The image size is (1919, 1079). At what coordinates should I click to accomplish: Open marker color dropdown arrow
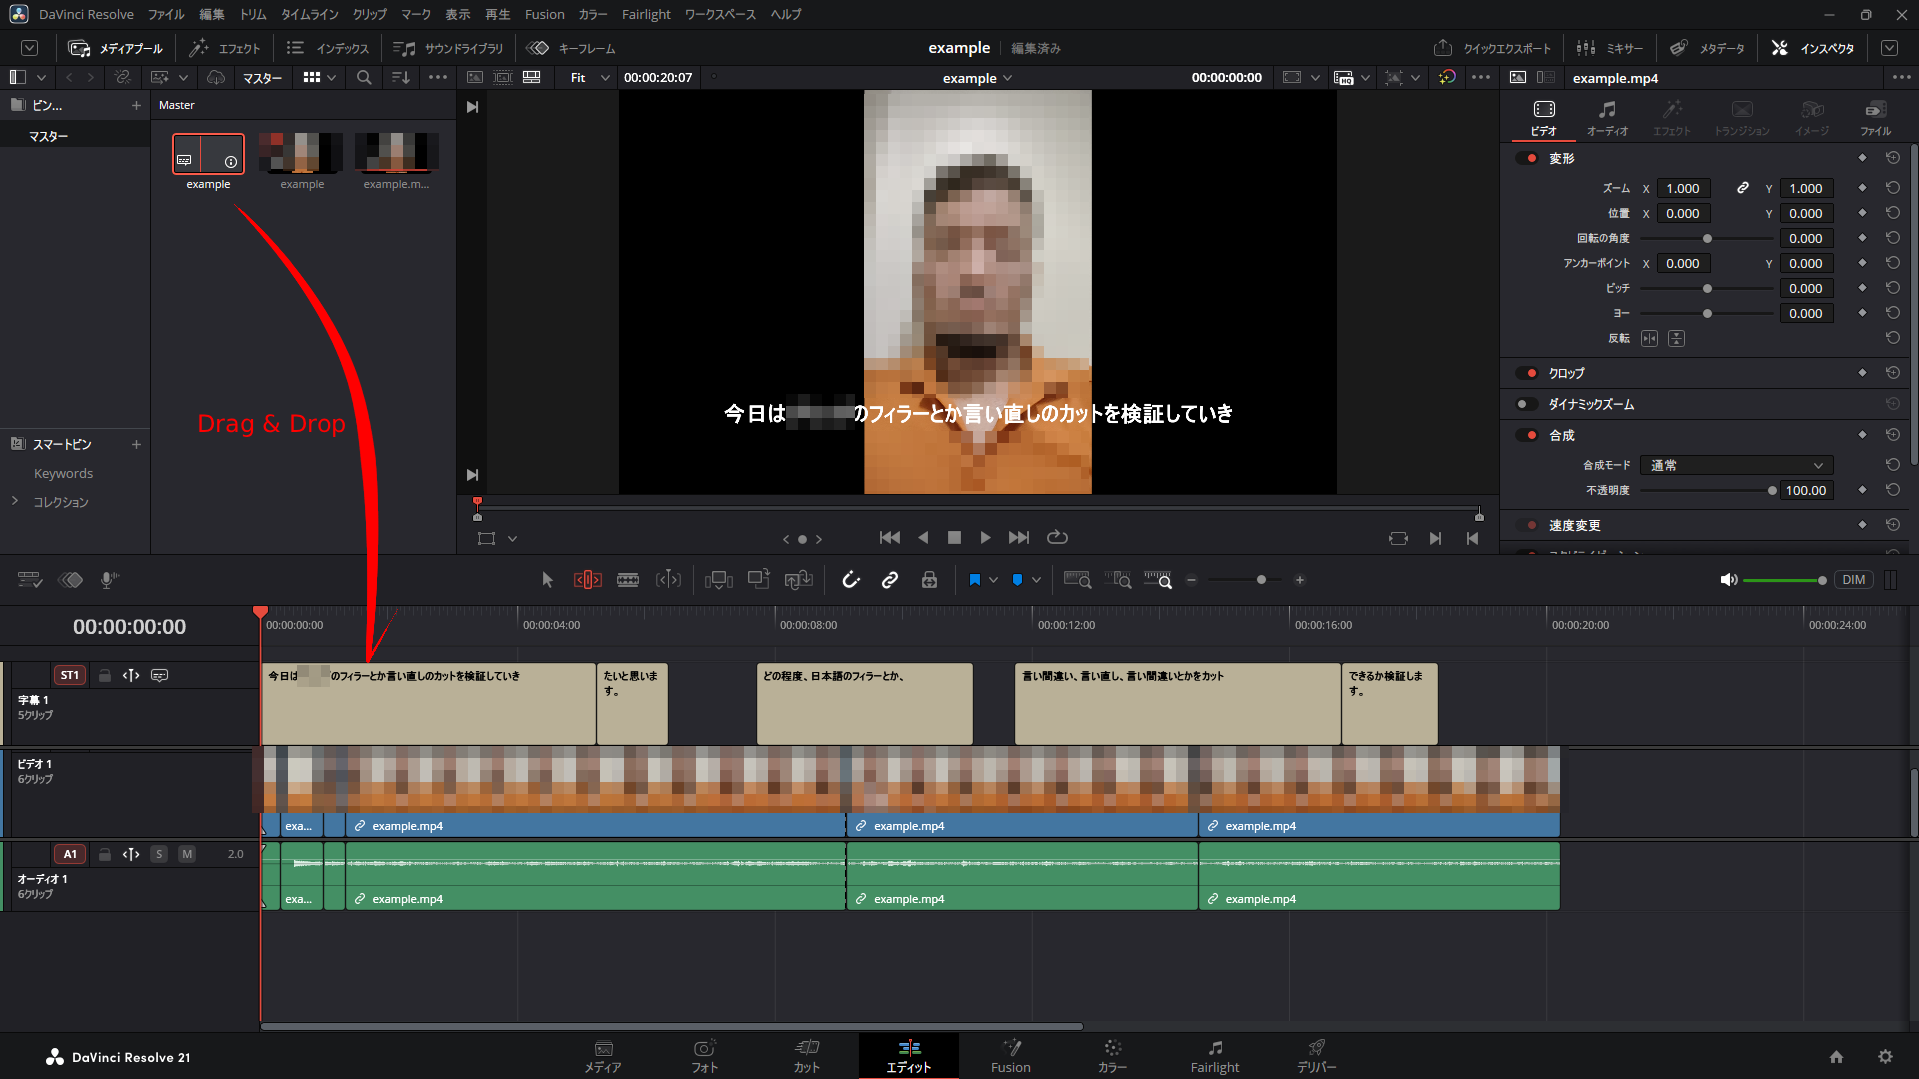click(x=1036, y=580)
